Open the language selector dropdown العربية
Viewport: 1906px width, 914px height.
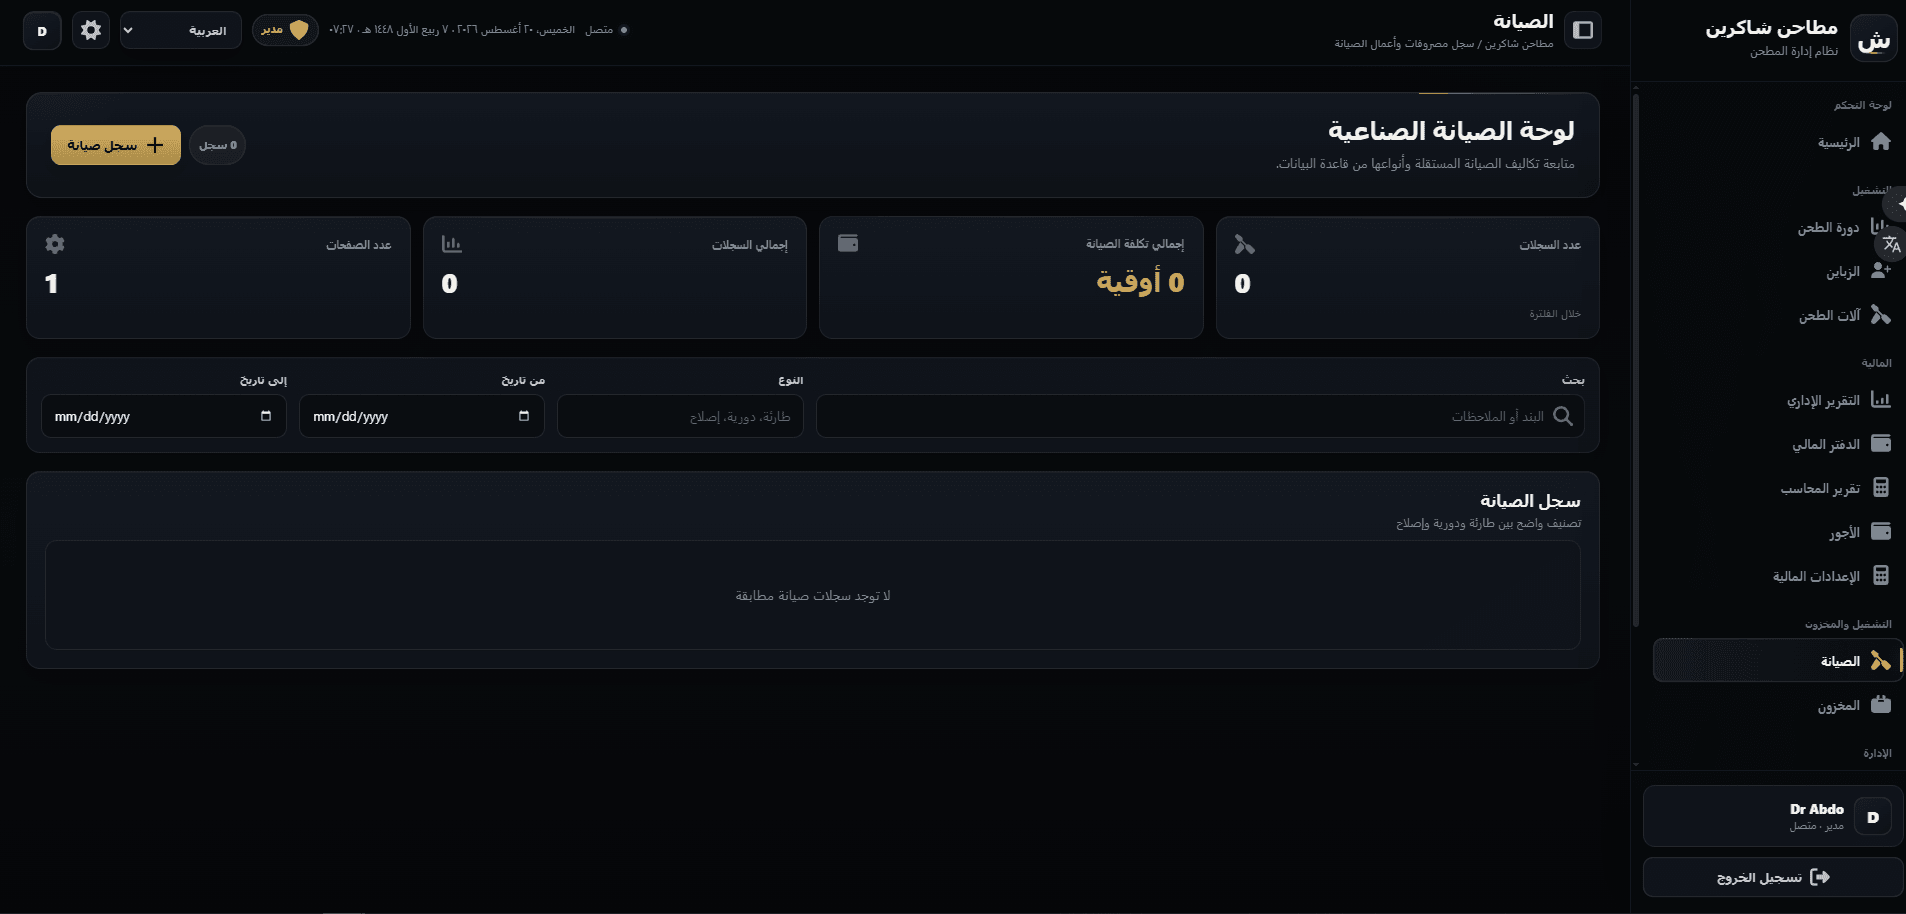coord(181,30)
